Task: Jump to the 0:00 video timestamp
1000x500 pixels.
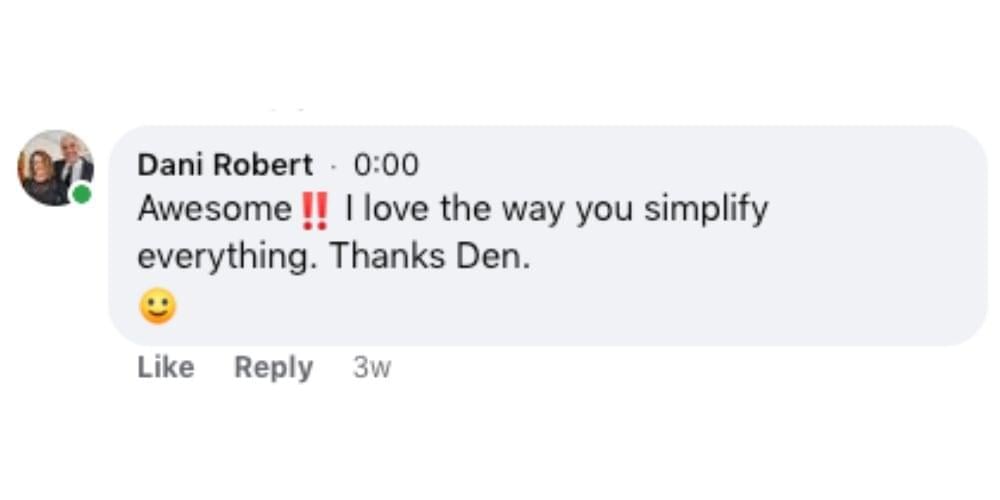Action: (386, 165)
